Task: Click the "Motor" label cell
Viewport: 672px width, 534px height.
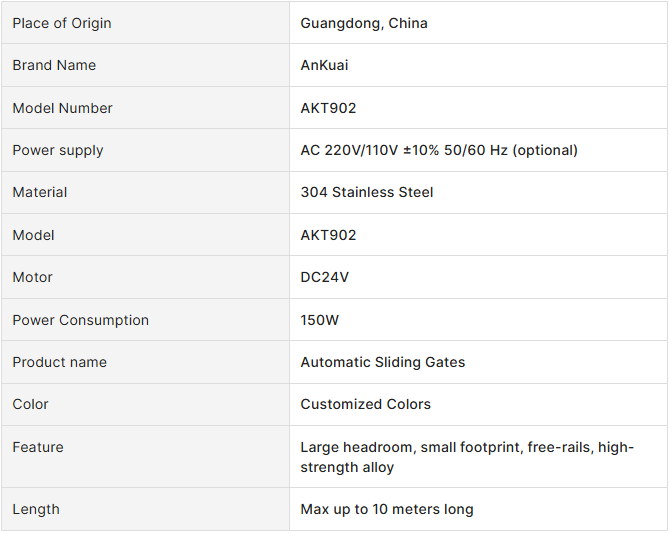Action: click(32, 277)
